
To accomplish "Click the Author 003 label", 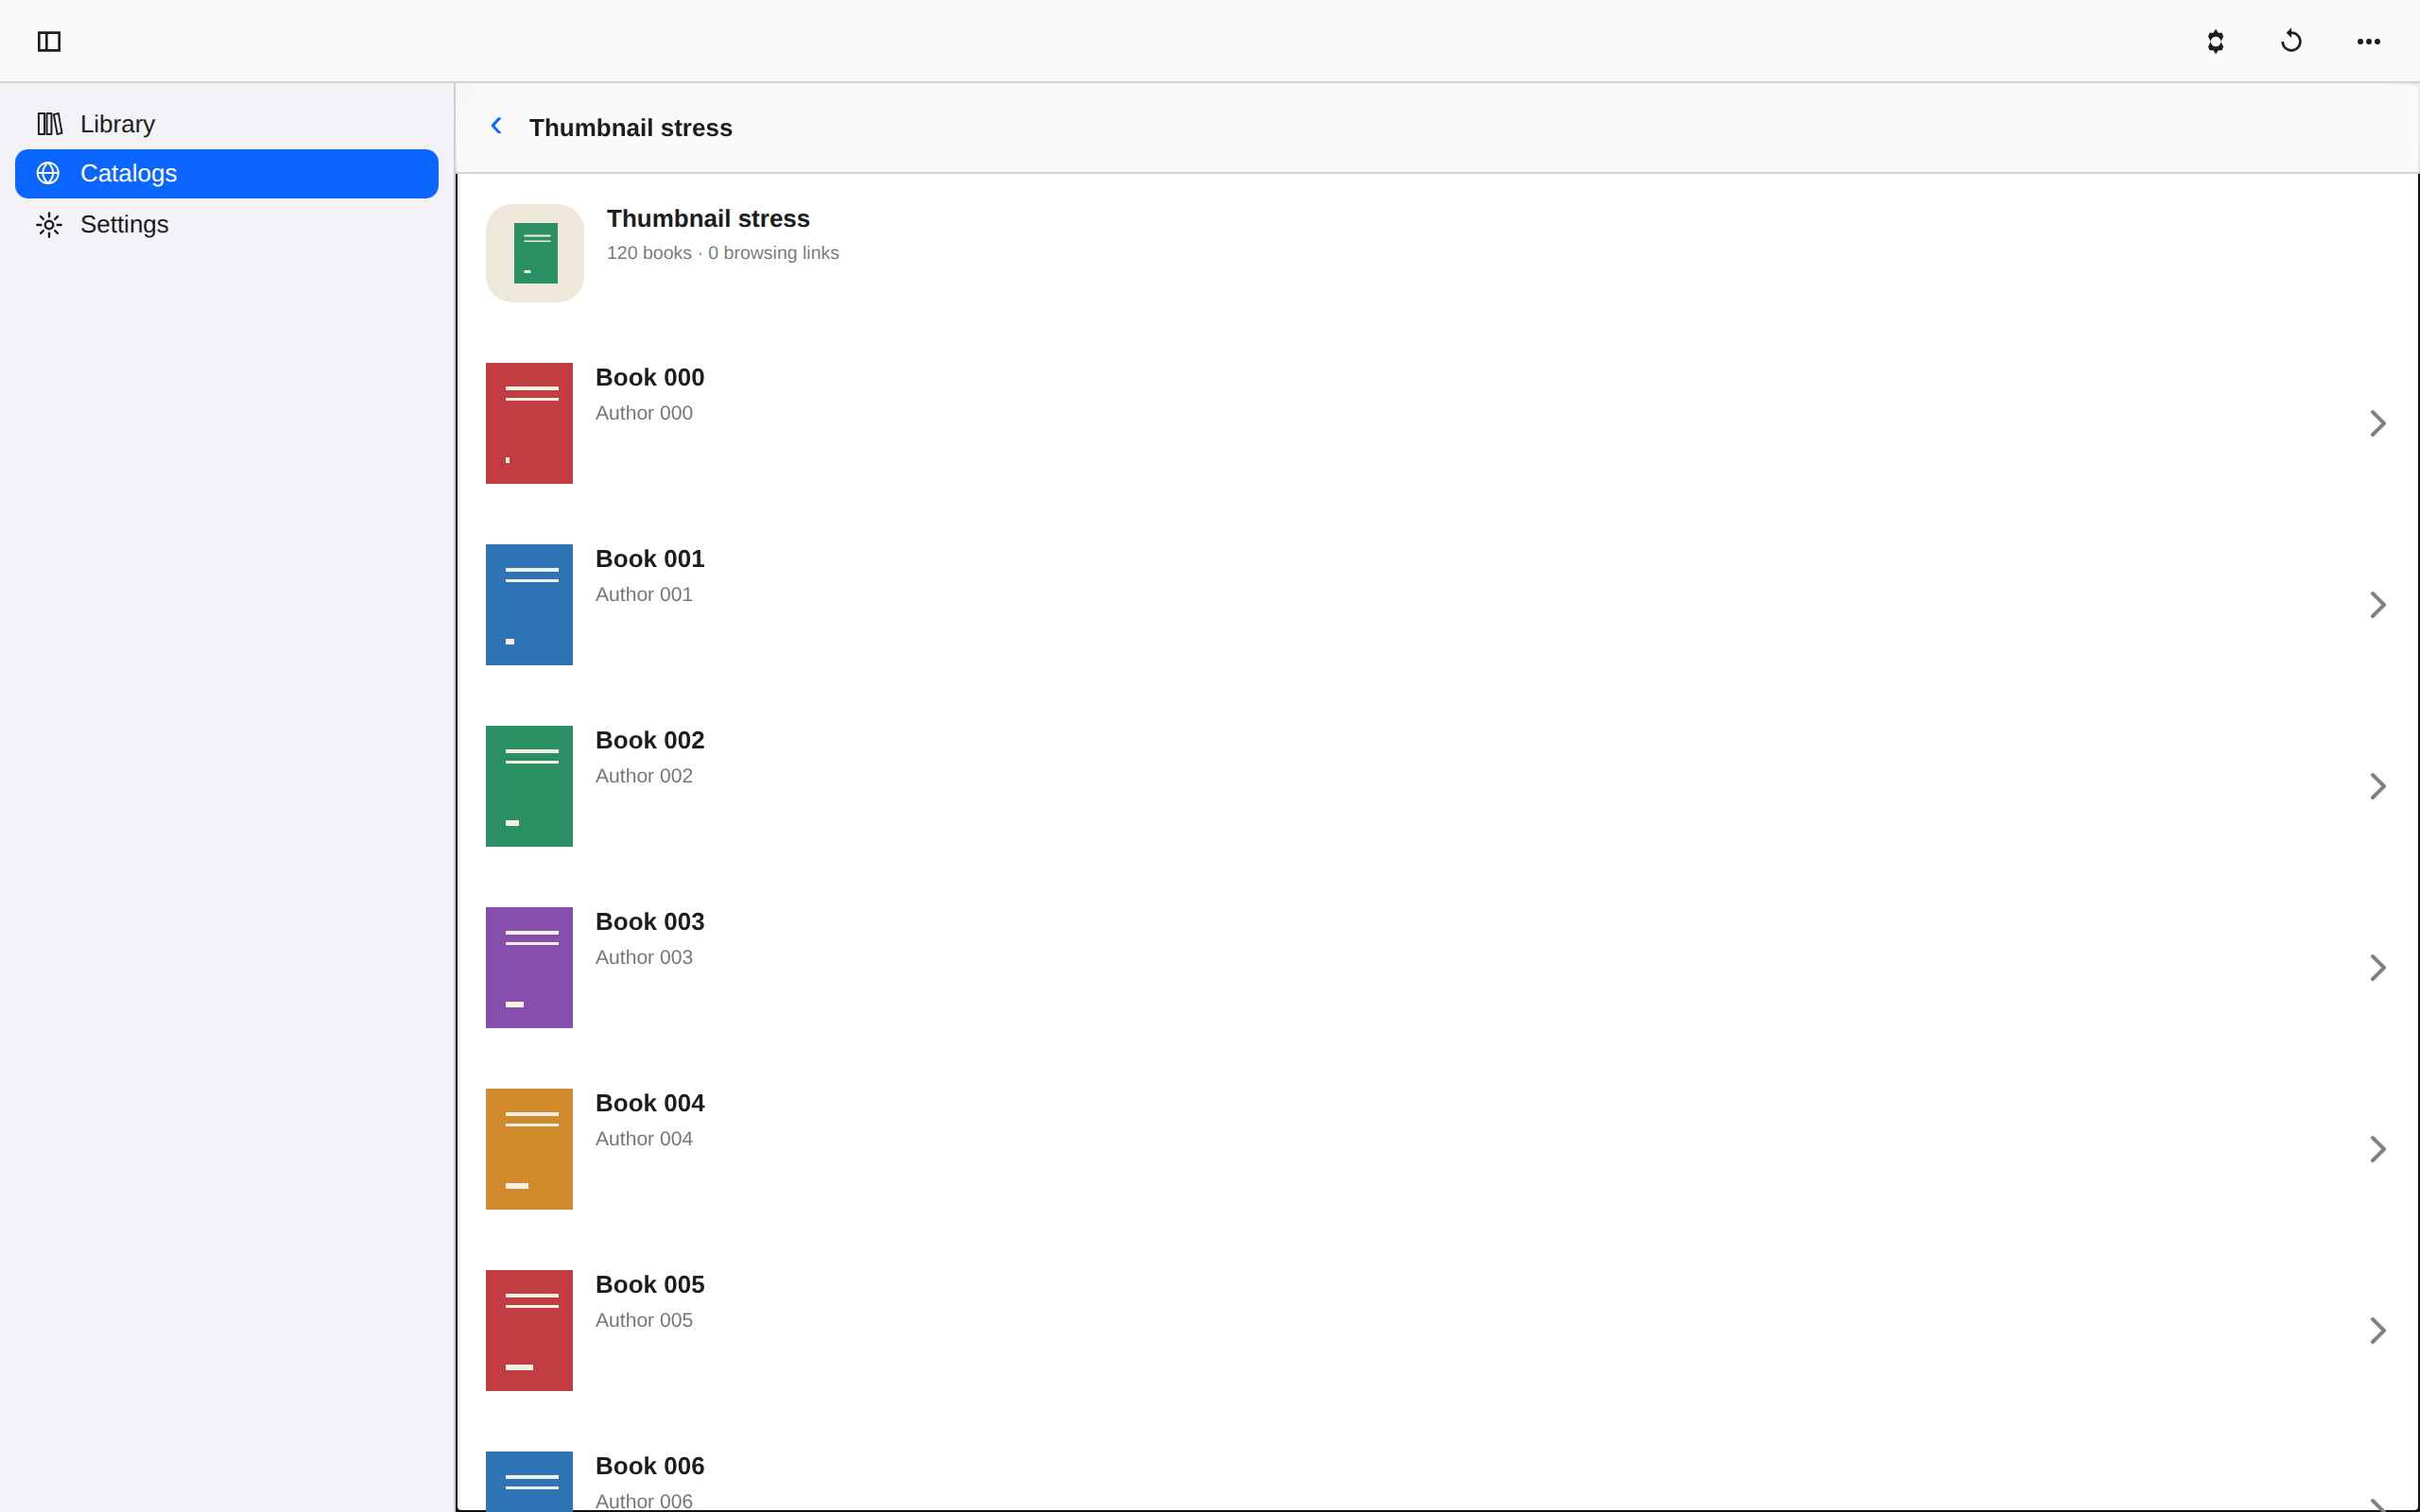I will 644,957.
